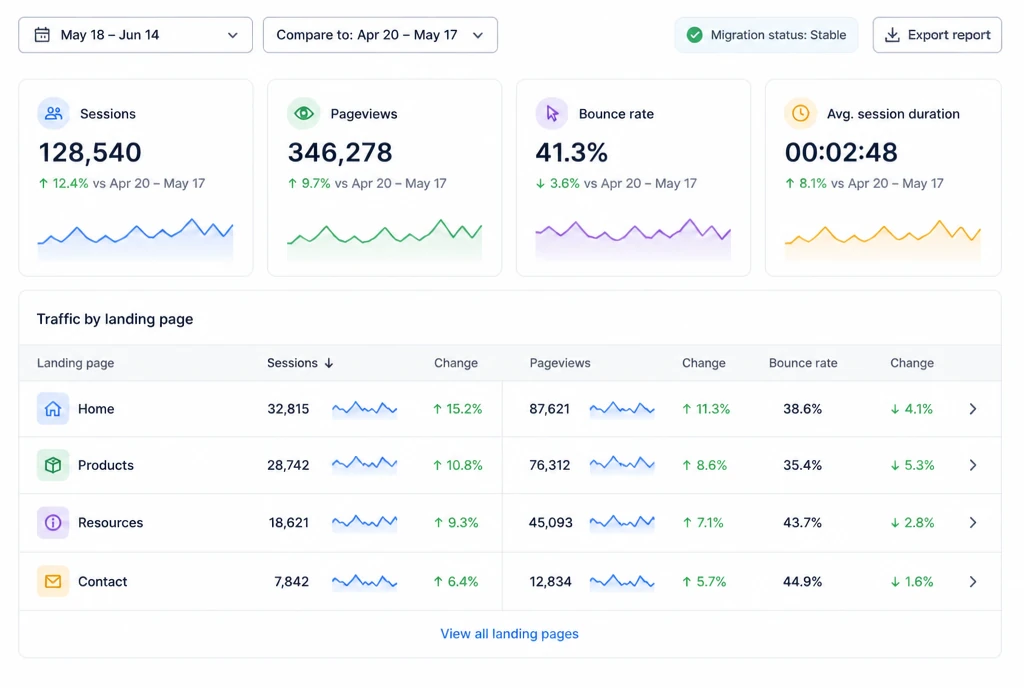The width and height of the screenshot is (1024, 688).
Task: Click the Bounce rate column header
Action: coord(803,363)
